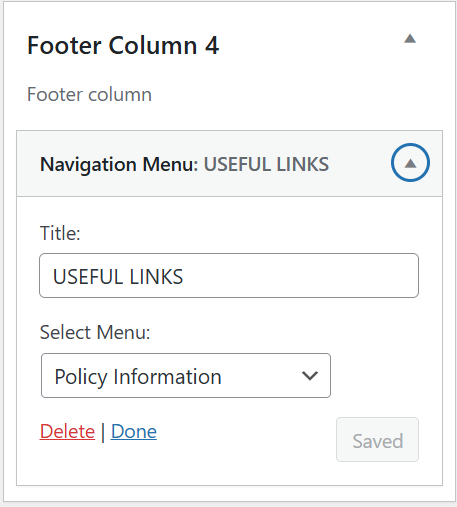Focus the Title input field

(229, 276)
